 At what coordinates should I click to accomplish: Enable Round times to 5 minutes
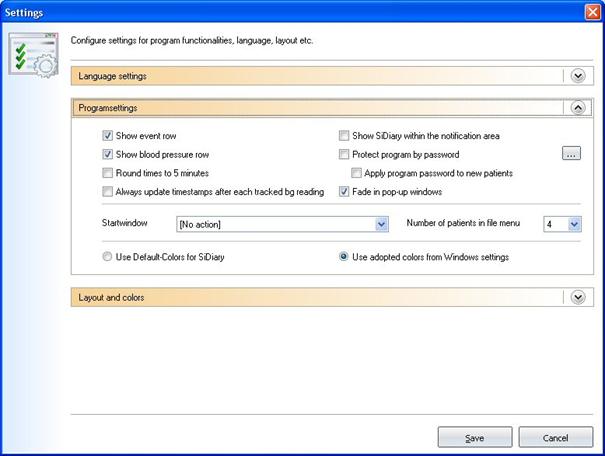pos(108,173)
